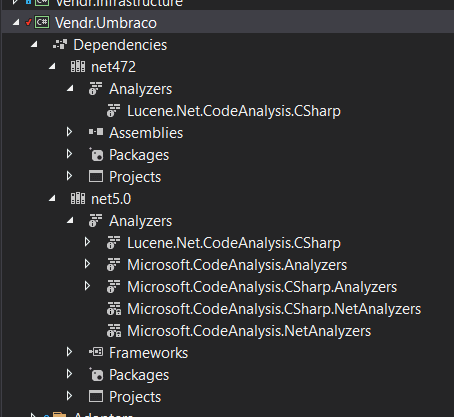Select the net5.0 label
The width and height of the screenshot is (454, 417).
pos(111,199)
